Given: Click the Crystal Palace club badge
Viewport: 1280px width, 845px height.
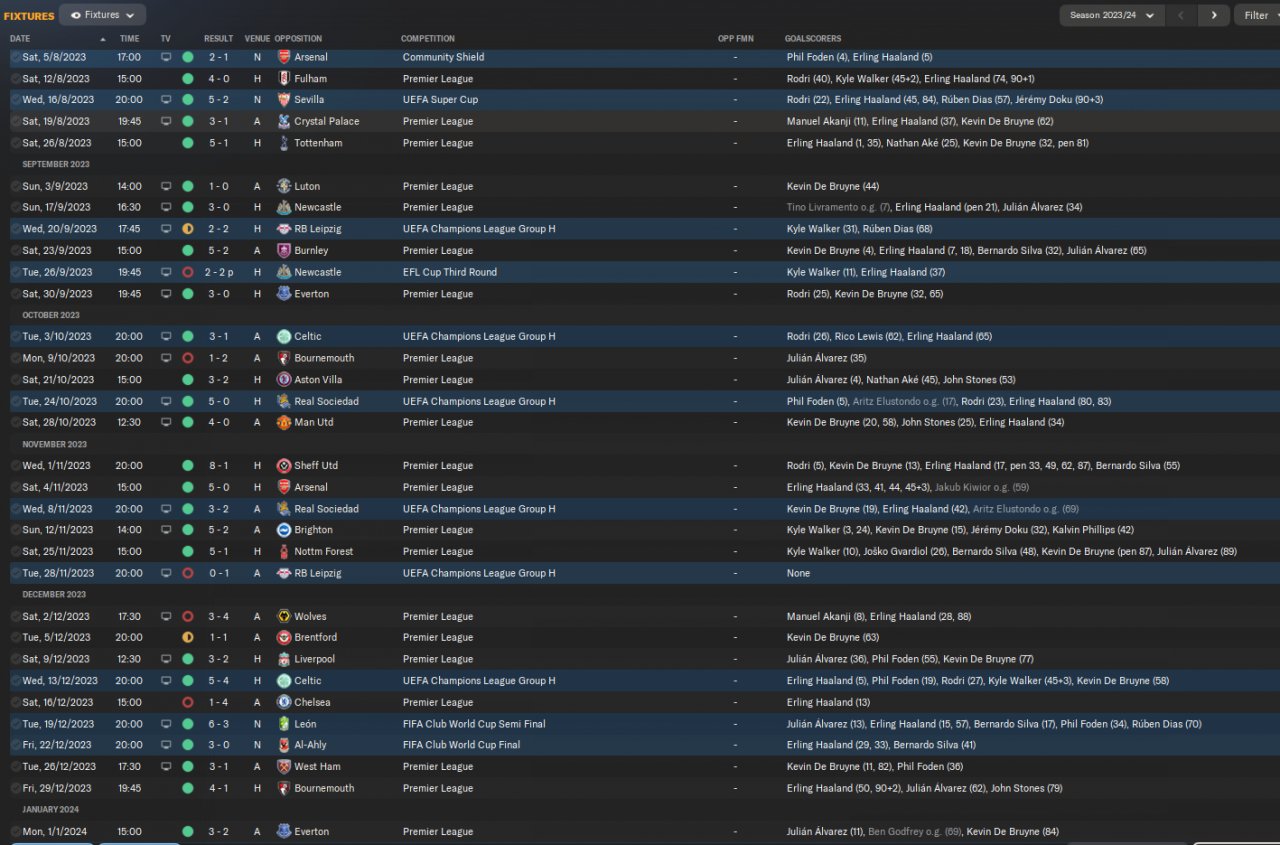Looking at the screenshot, I should point(284,122).
